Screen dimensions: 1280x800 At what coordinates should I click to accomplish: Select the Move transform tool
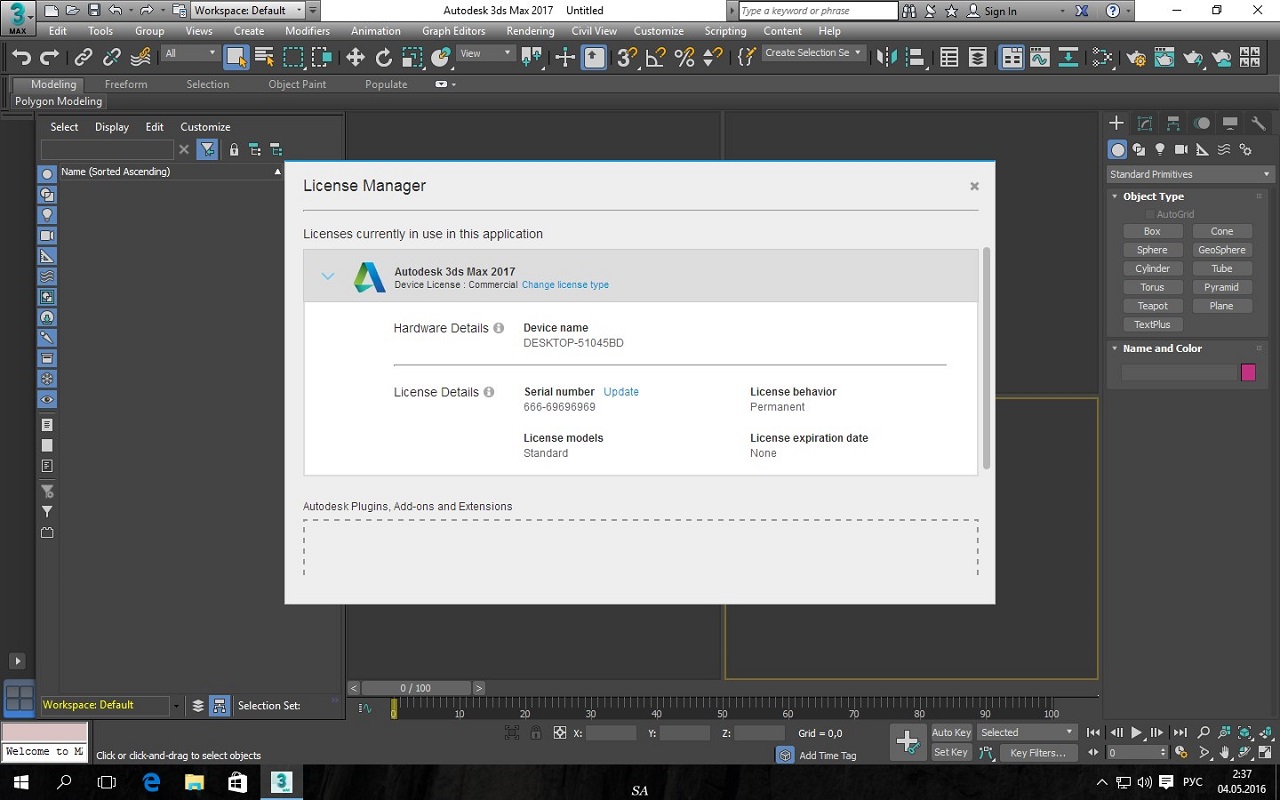coord(355,58)
